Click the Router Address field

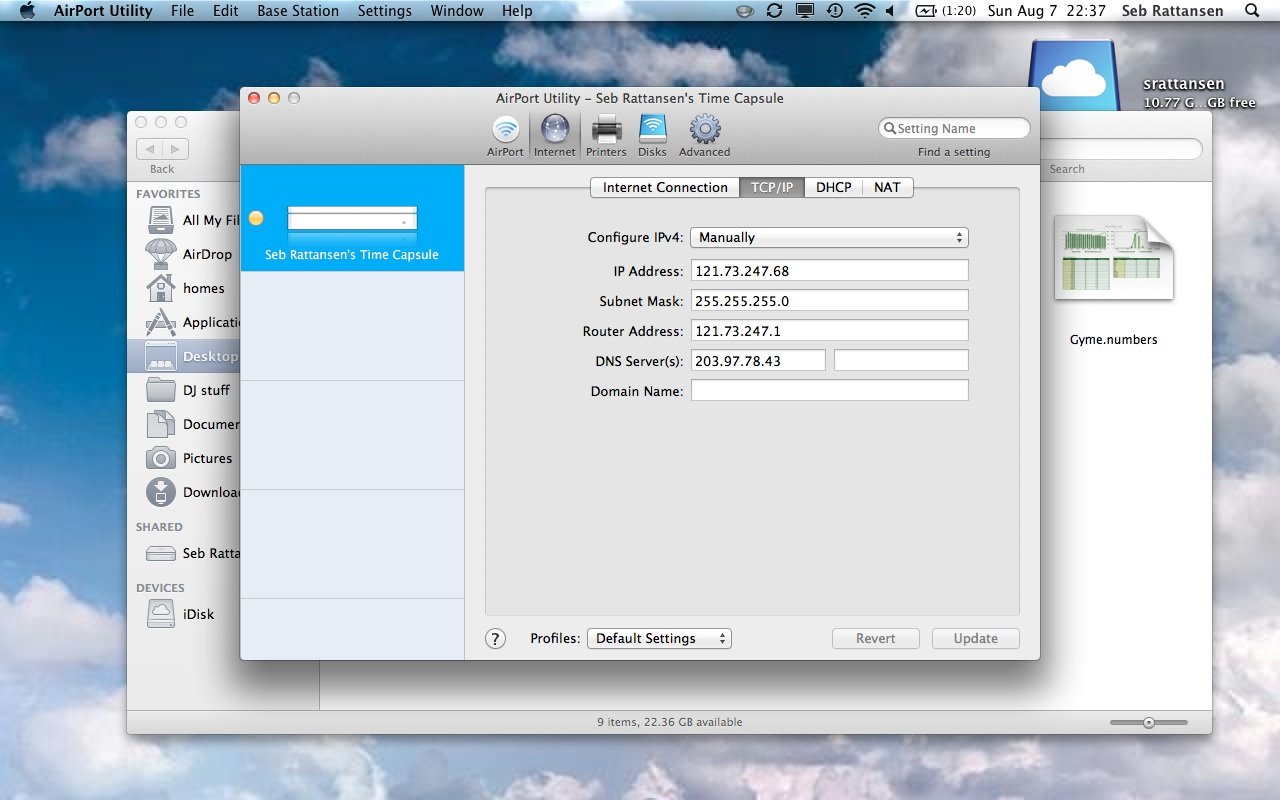[830, 331]
